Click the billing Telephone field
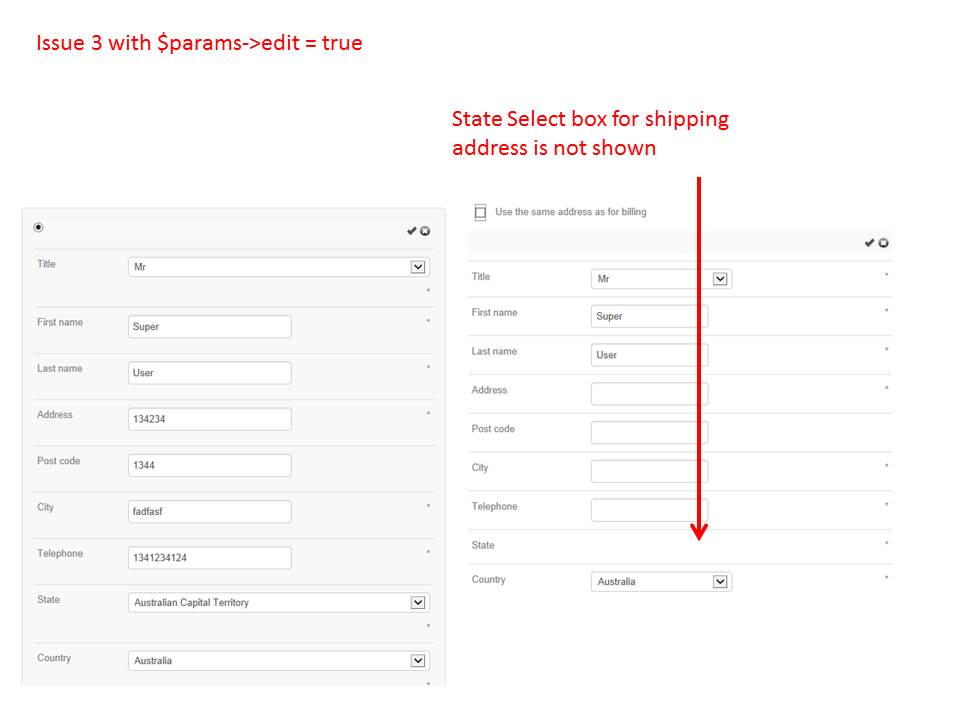Screen dimensions: 960x720 click(210, 558)
